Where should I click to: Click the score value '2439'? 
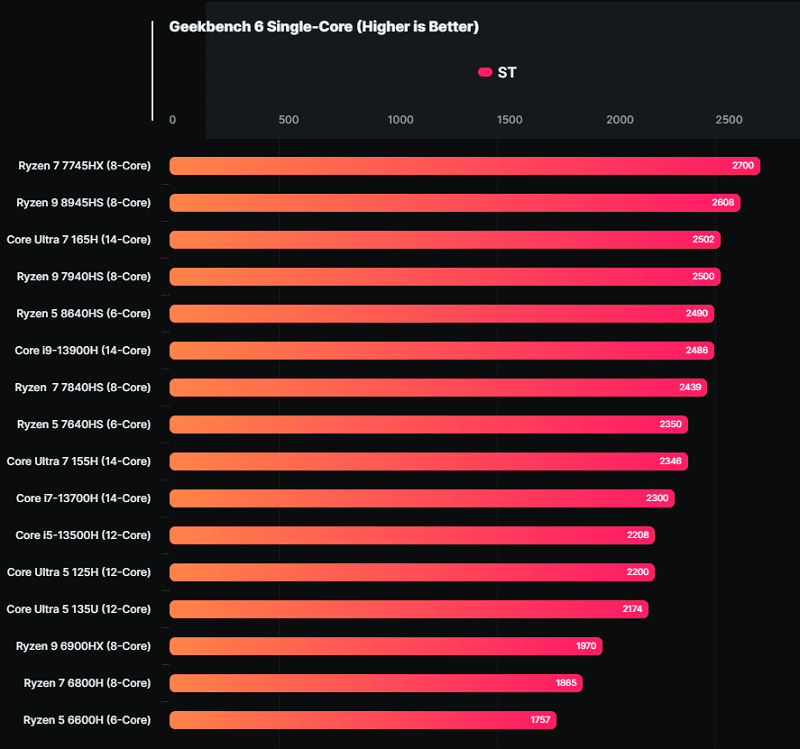coord(690,387)
